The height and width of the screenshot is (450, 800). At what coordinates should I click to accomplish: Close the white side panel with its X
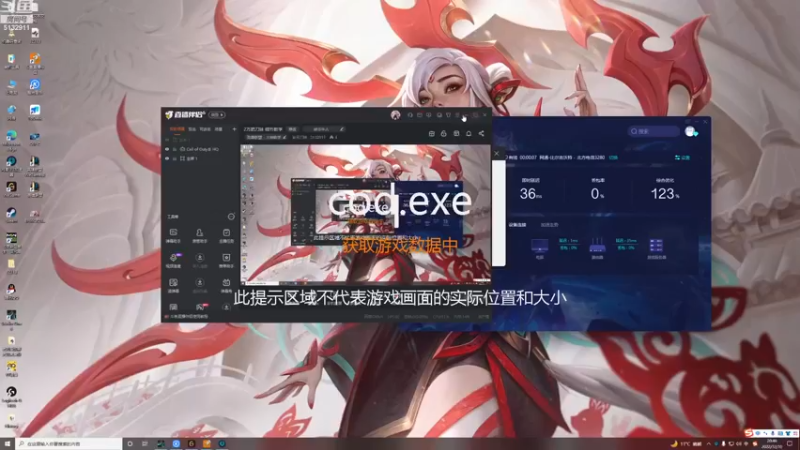pos(496,153)
